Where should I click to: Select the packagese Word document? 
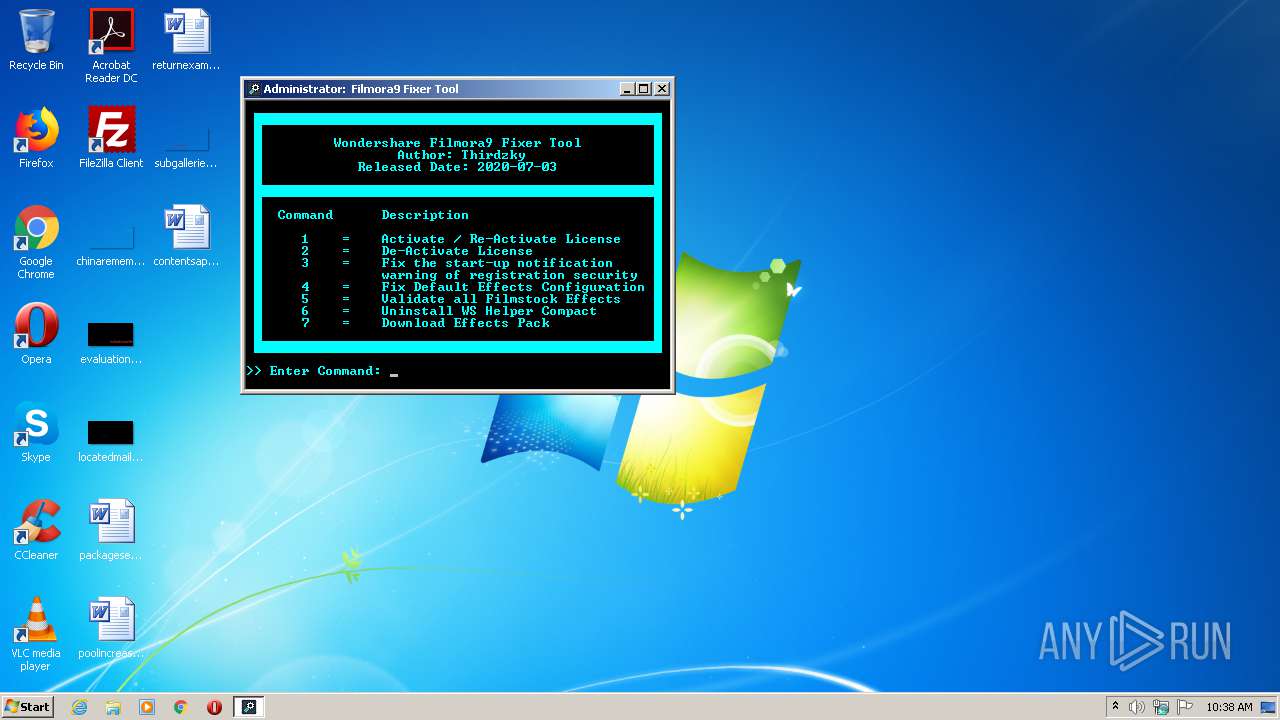point(111,530)
